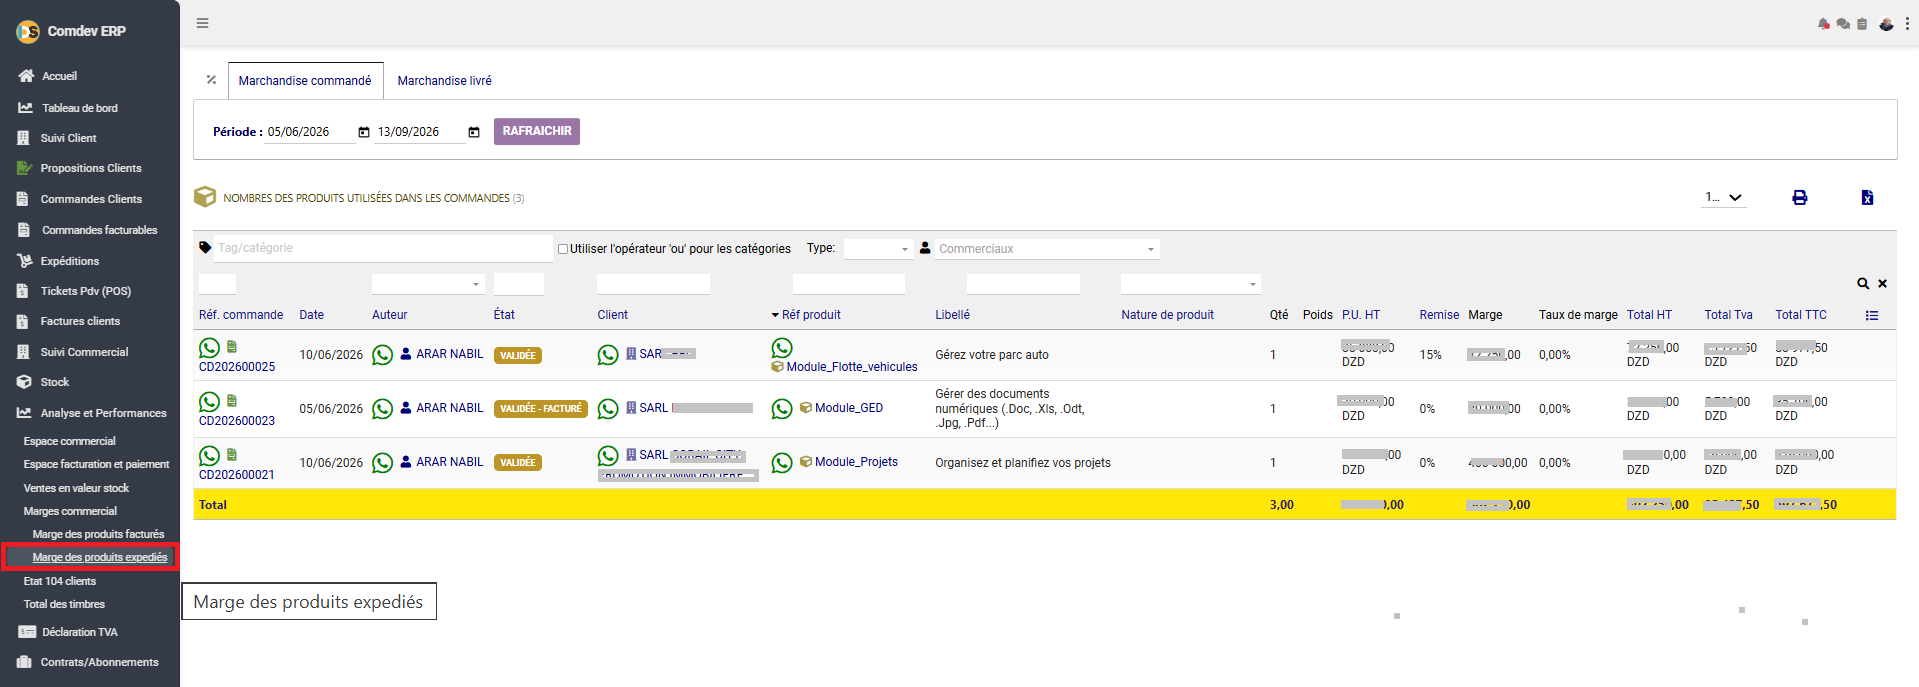Image resolution: width=1919 pixels, height=687 pixels.
Task: Open Accueil in the sidebar
Action: click(x=59, y=76)
